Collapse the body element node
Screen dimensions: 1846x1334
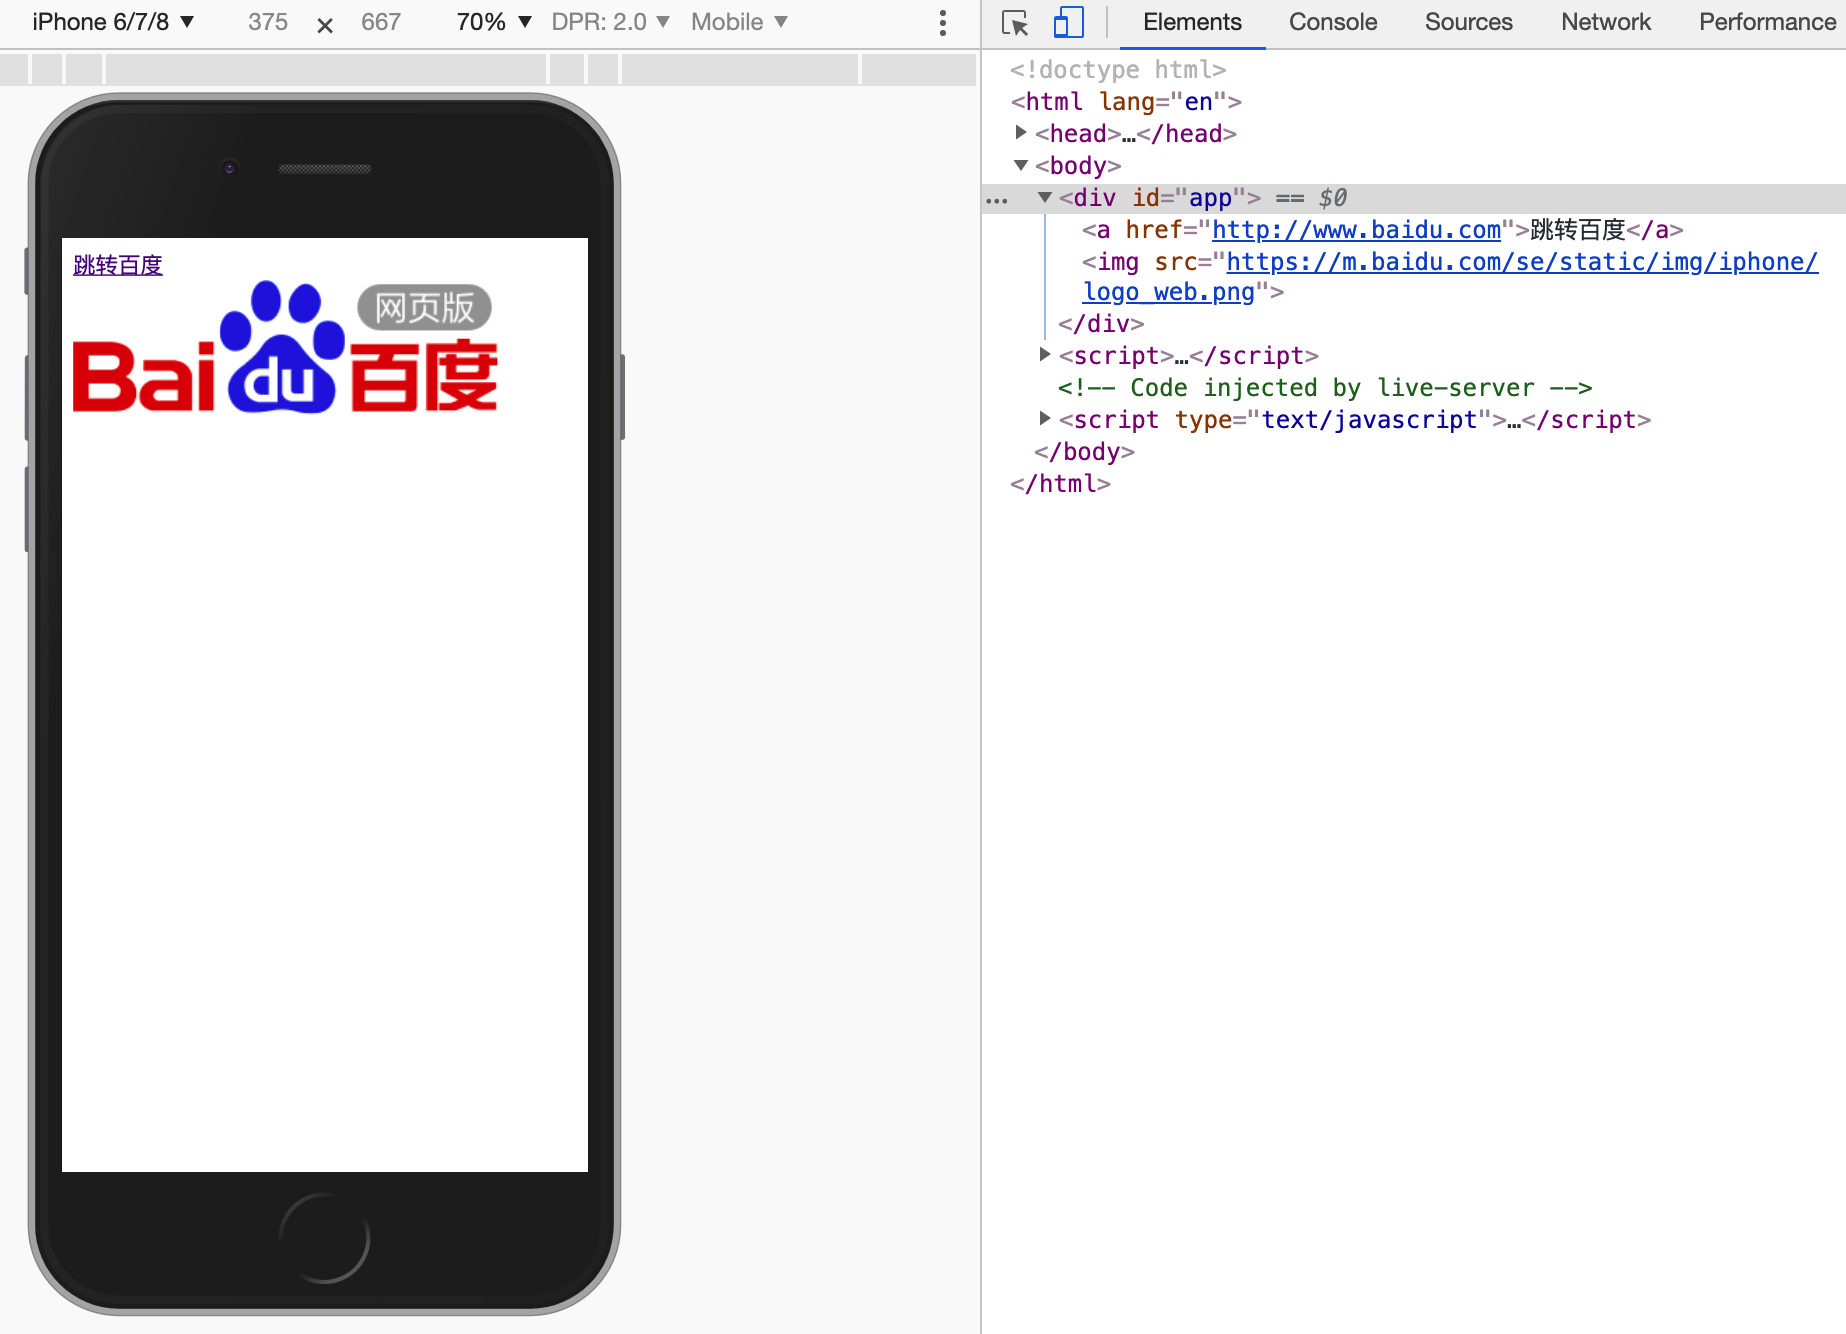click(x=1021, y=165)
